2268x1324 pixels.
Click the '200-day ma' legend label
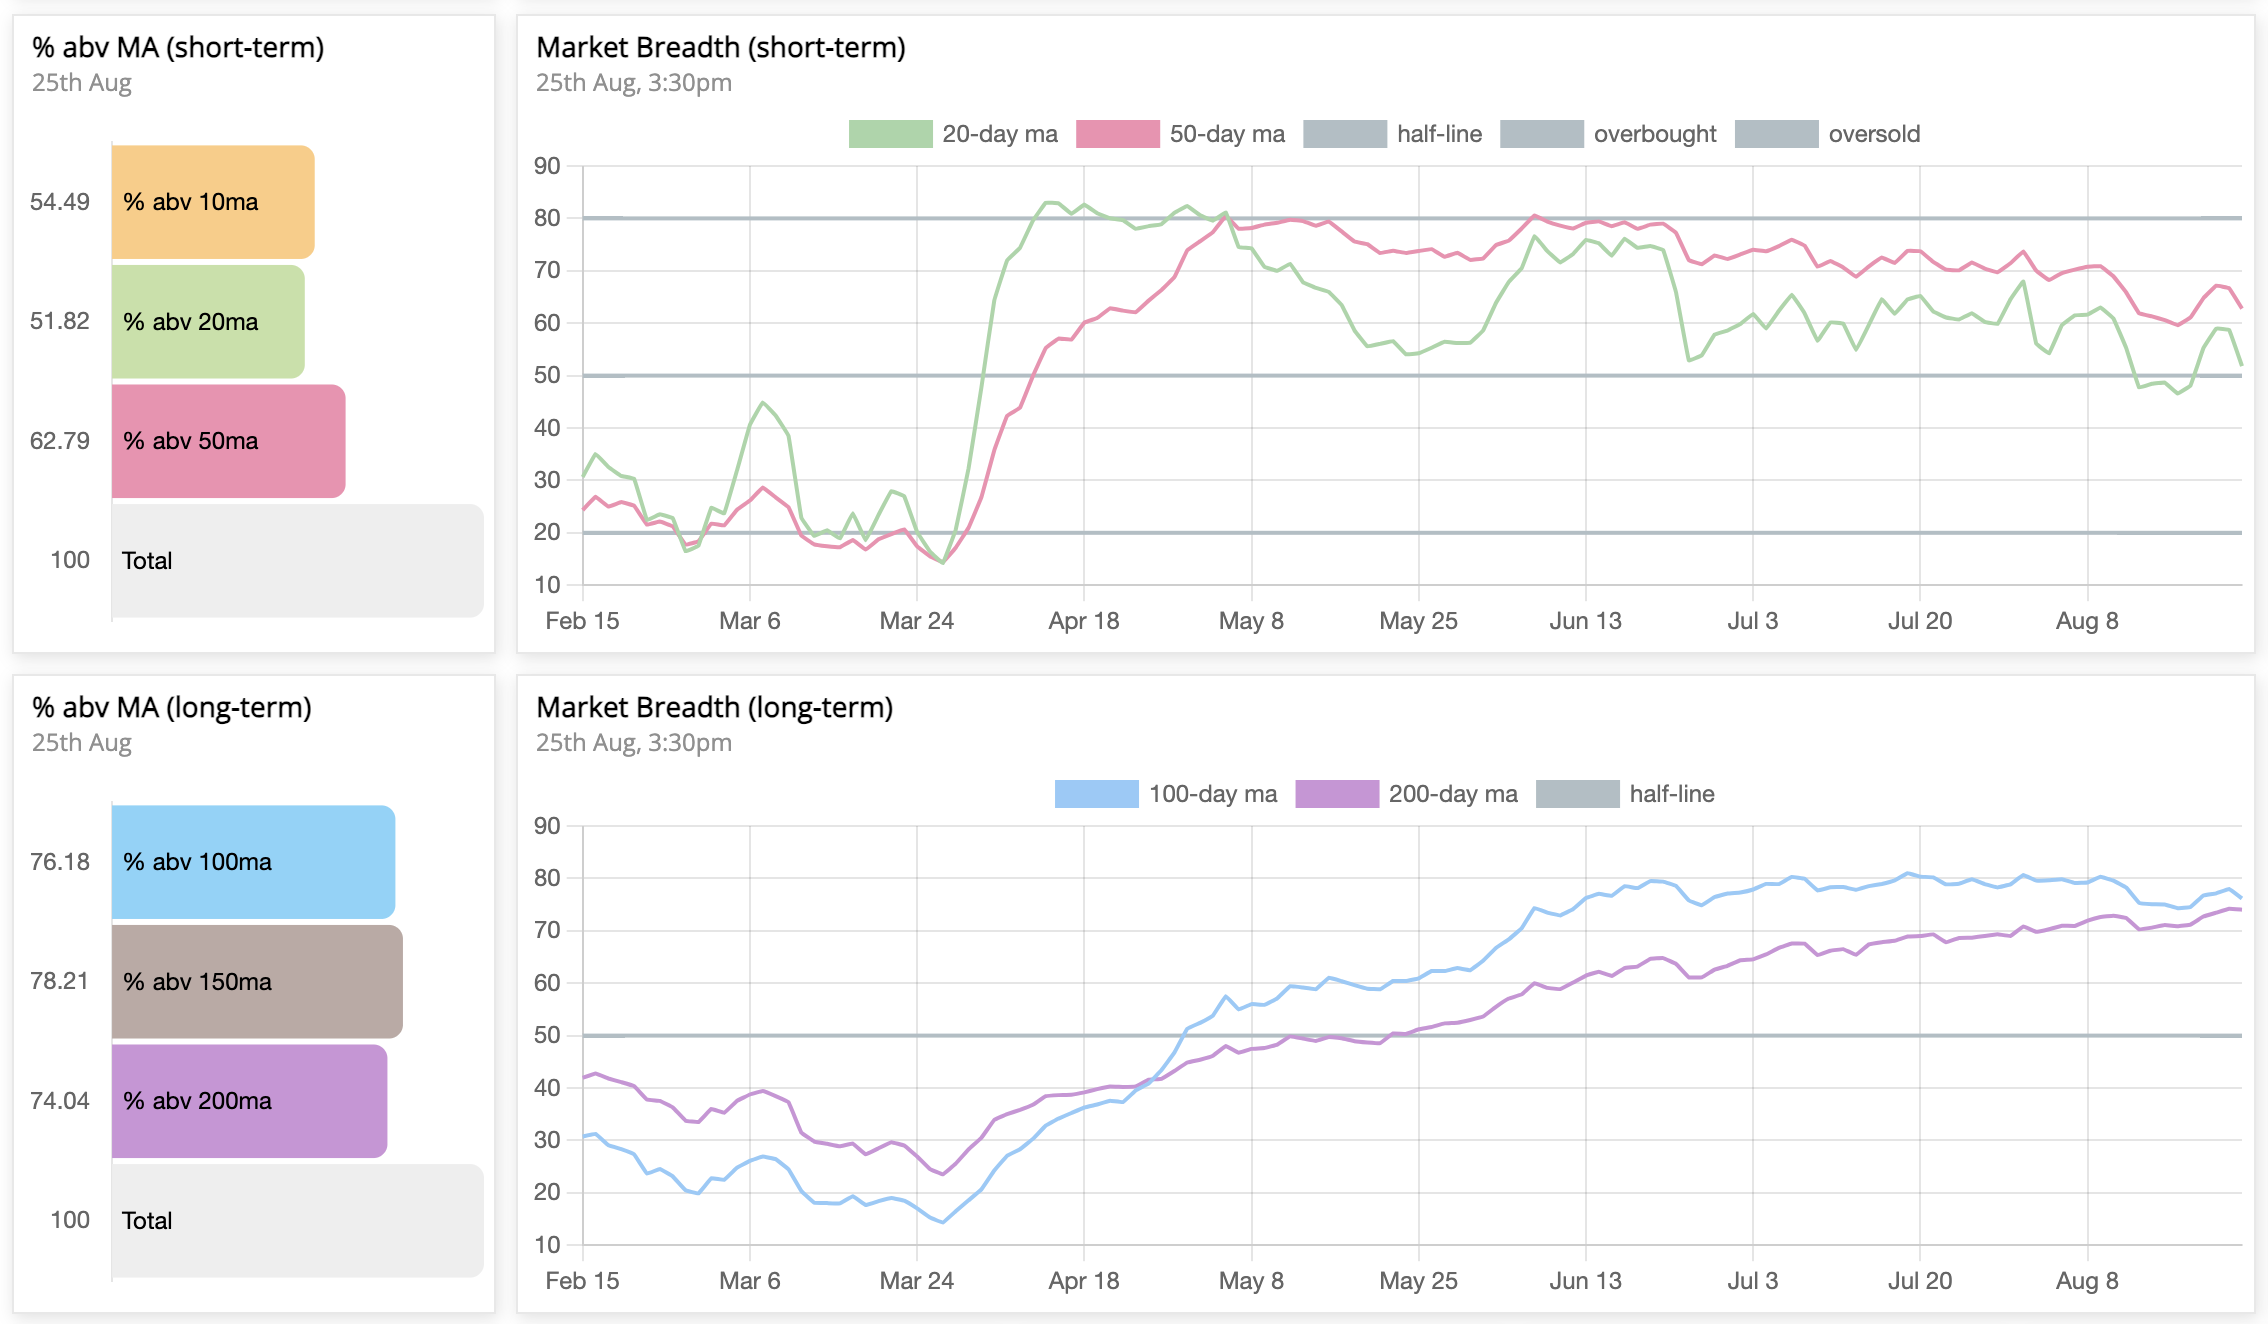click(1453, 794)
